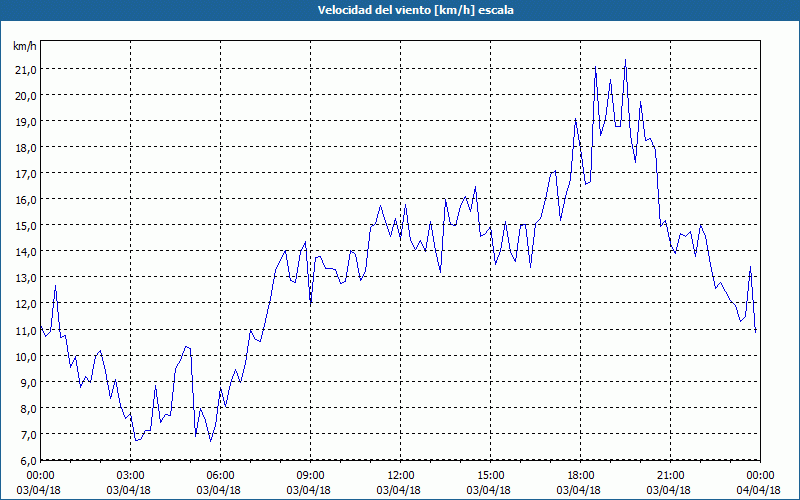
Task: Click the '10,0' y-axis tick label
Action: click(x=26, y=356)
